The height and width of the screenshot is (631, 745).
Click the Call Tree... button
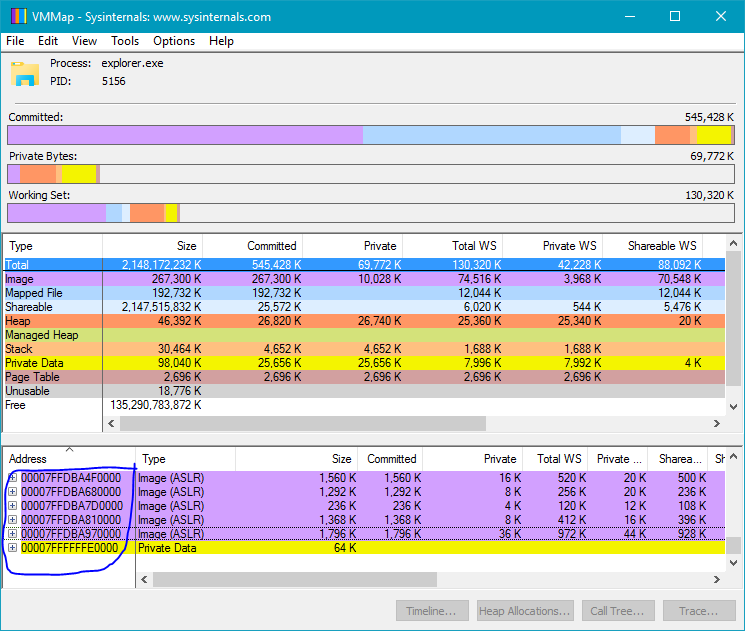(x=618, y=611)
